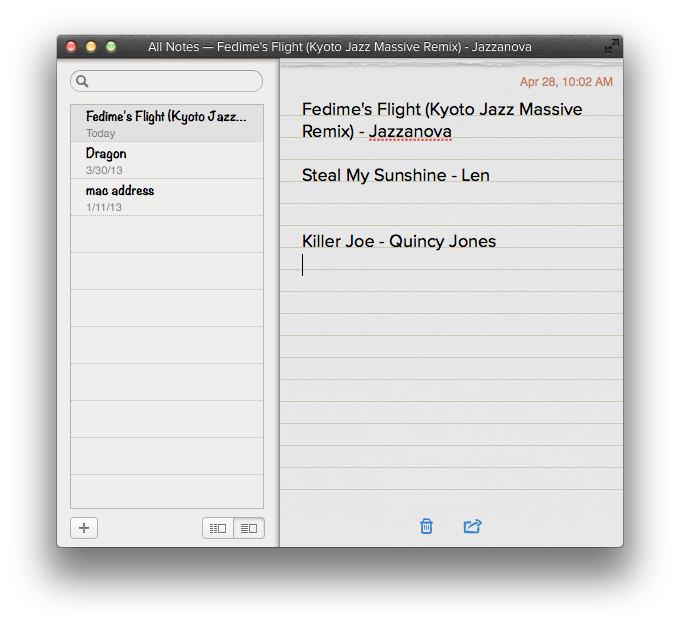Place cursor in Steal My Sunshine - Len line
This screenshot has width=680, height=626.
(396, 175)
